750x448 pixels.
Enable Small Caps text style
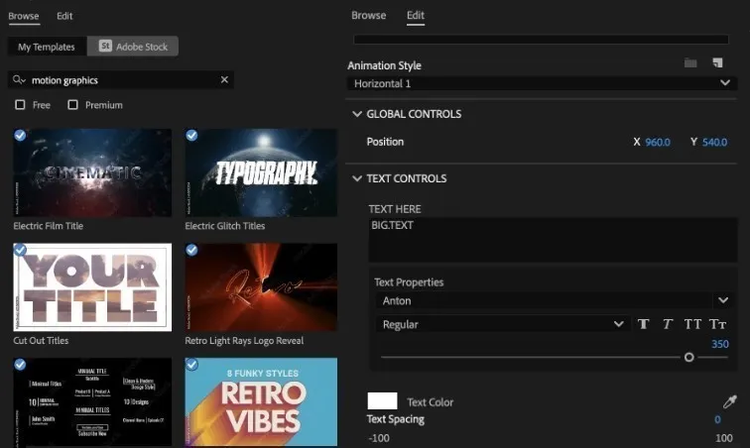(717, 324)
